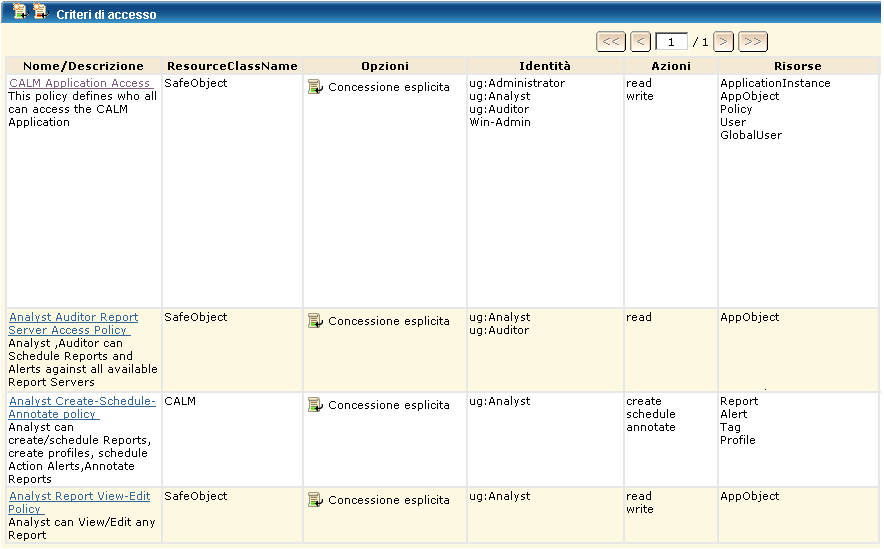Image resolution: width=884 pixels, height=549 pixels.
Task: Click the 'annotate' action entry
Action: (x=651, y=427)
